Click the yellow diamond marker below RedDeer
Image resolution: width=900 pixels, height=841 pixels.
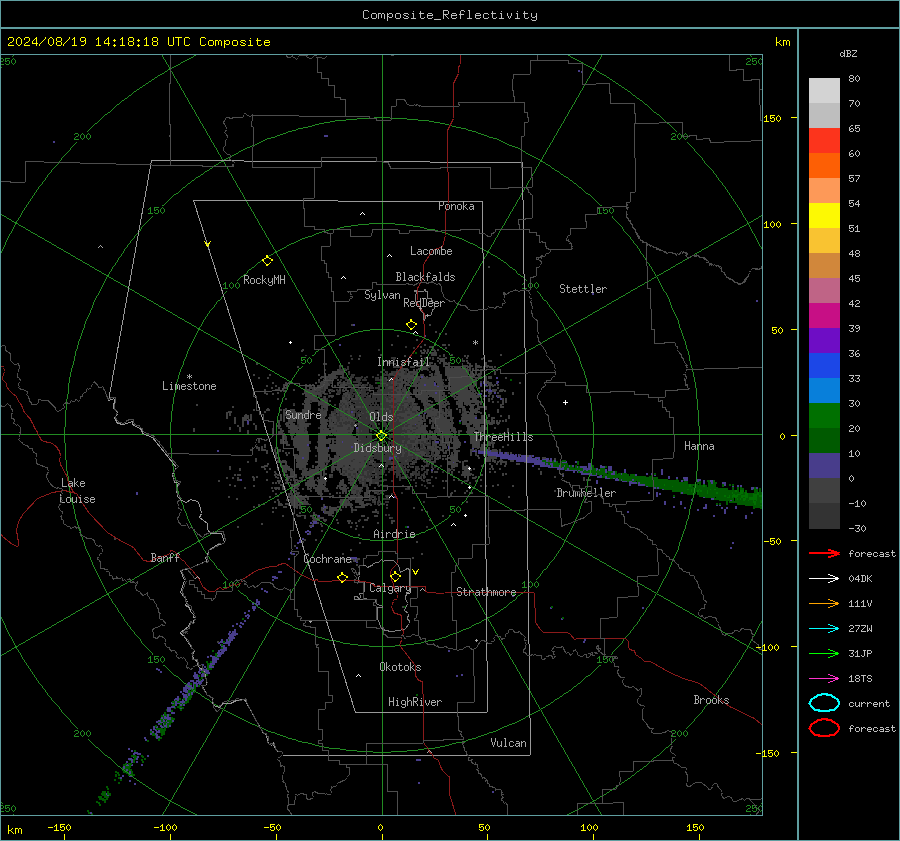pyautogui.click(x=411, y=325)
